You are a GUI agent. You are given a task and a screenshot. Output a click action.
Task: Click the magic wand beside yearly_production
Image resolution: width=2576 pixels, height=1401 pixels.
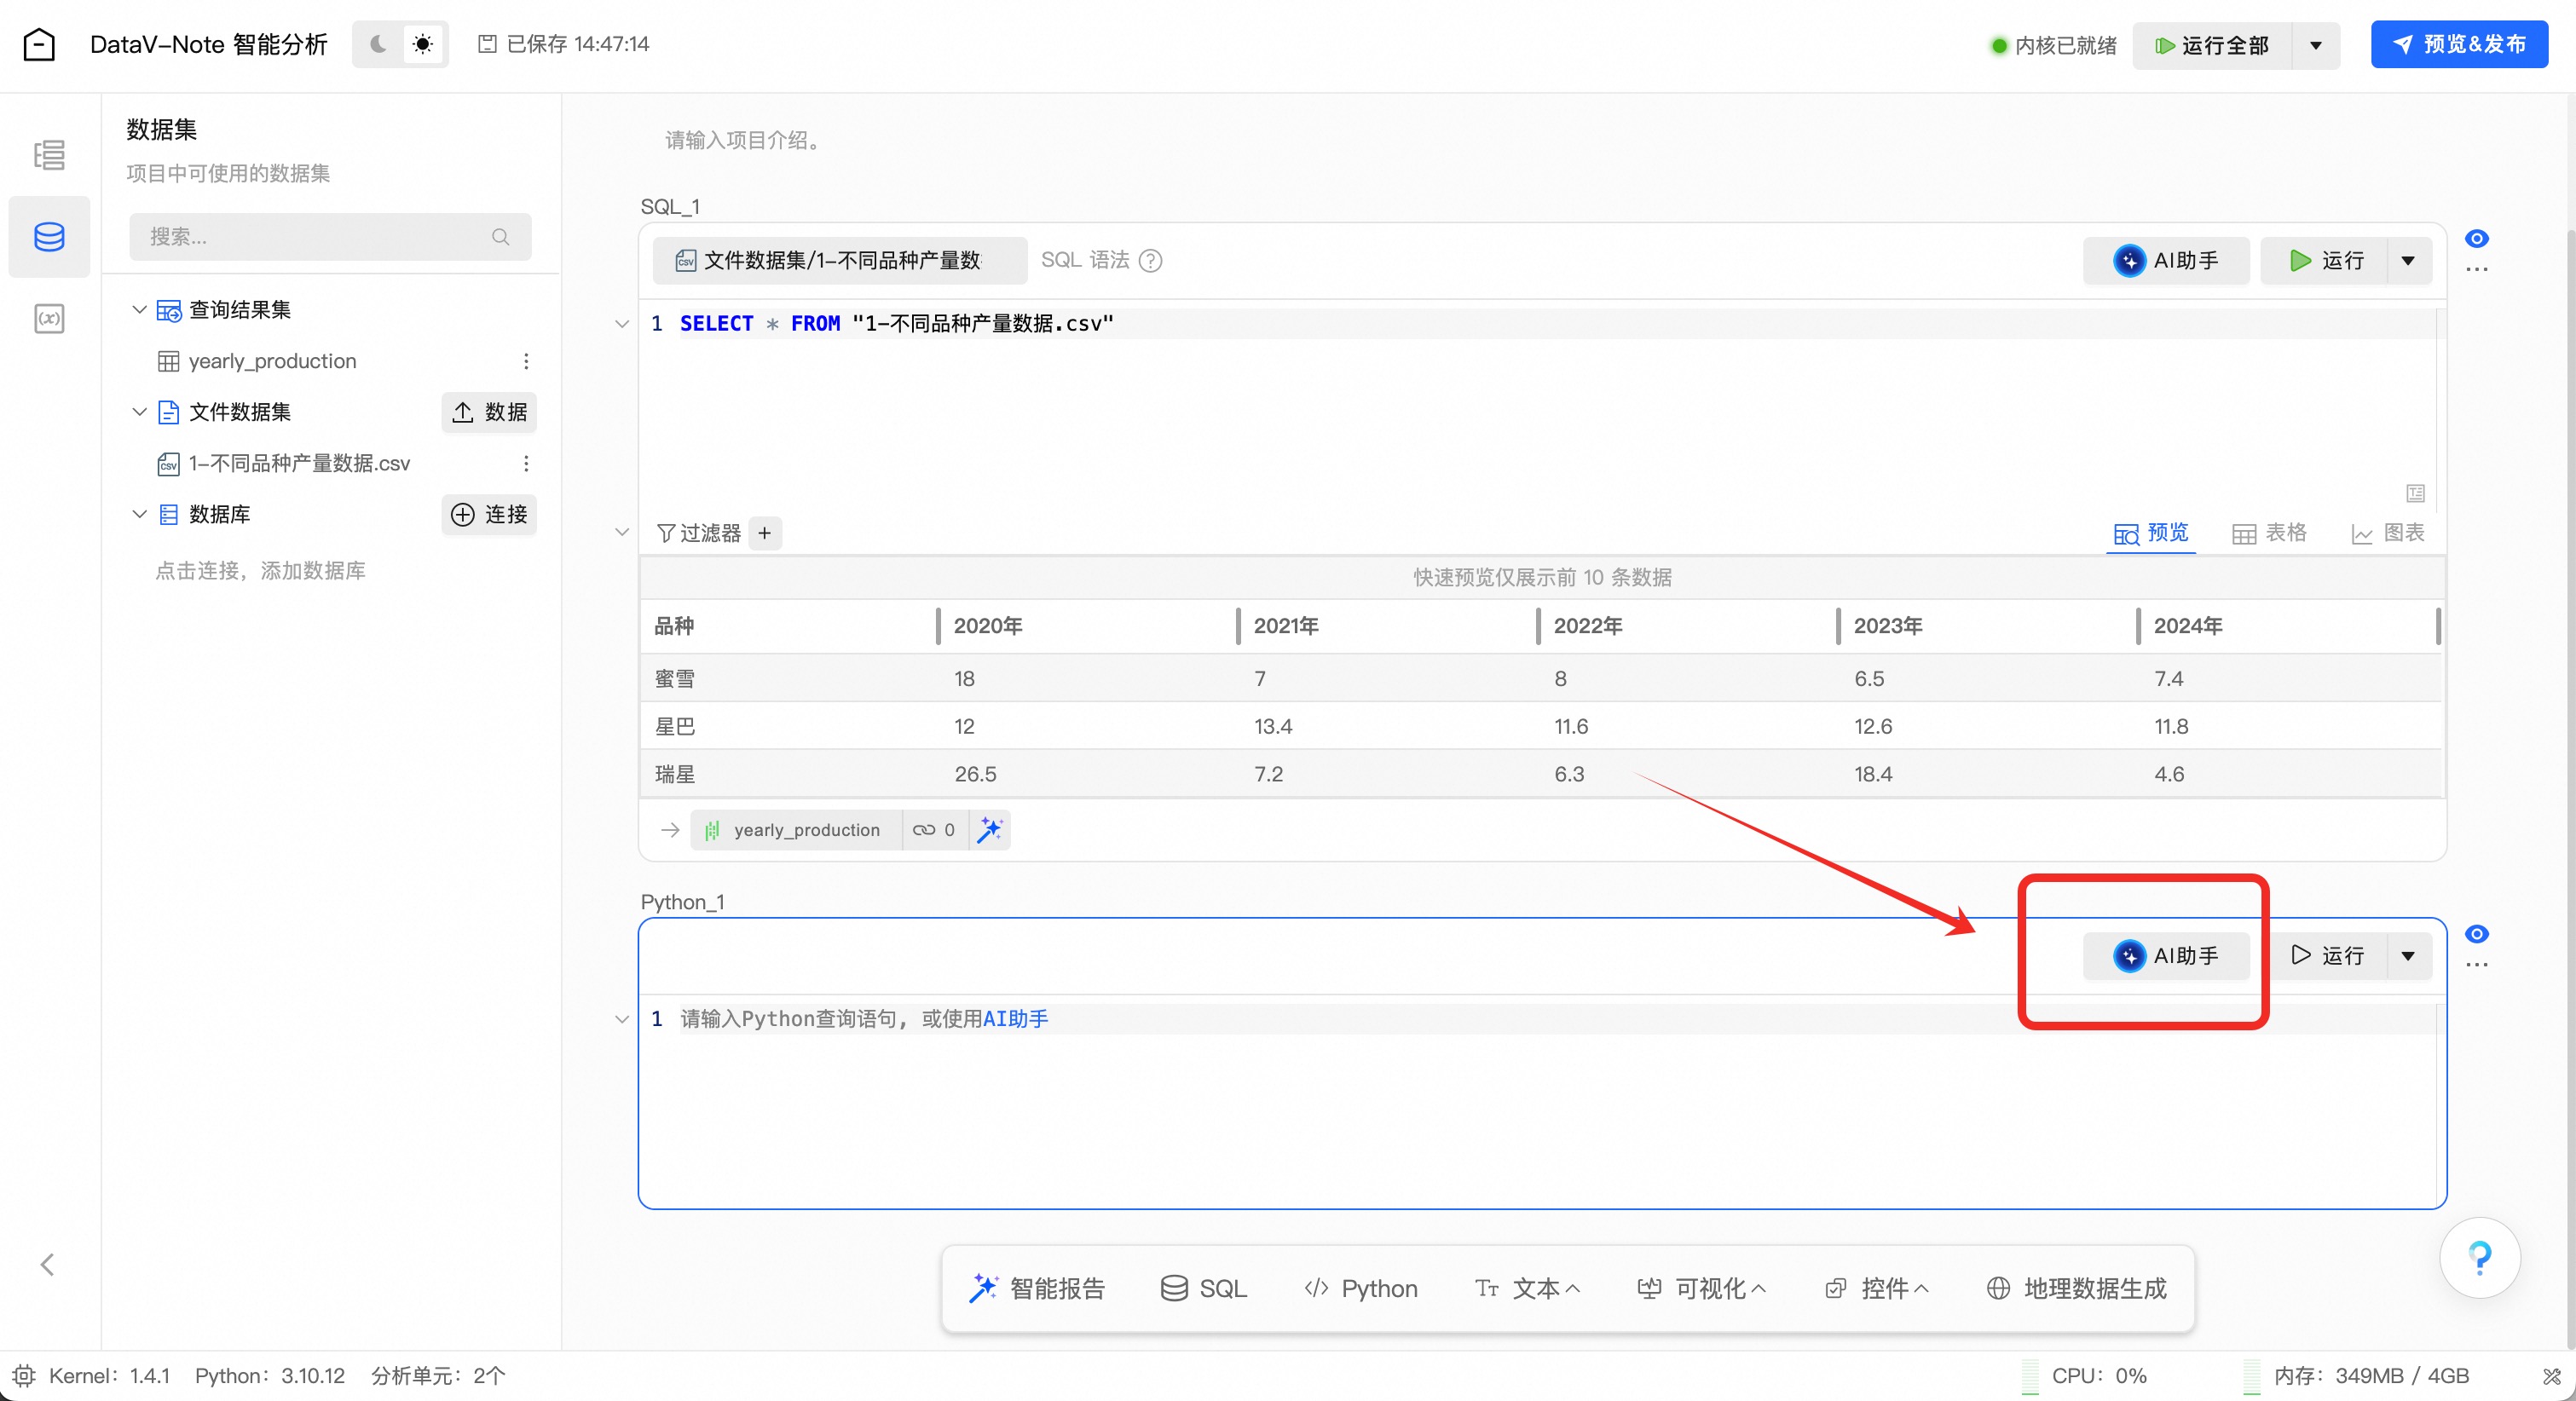990,830
